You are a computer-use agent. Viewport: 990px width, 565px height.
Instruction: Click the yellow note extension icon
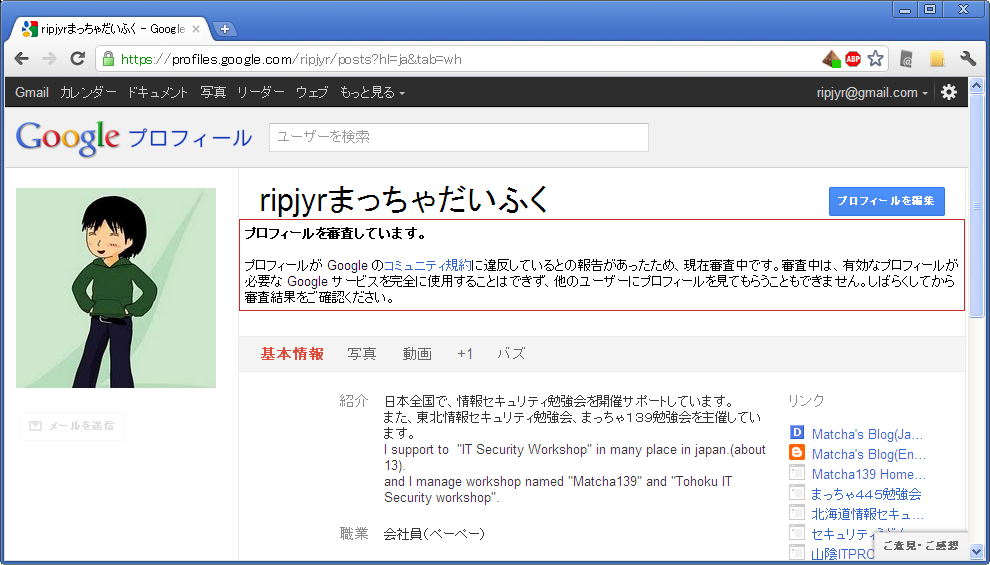point(938,59)
